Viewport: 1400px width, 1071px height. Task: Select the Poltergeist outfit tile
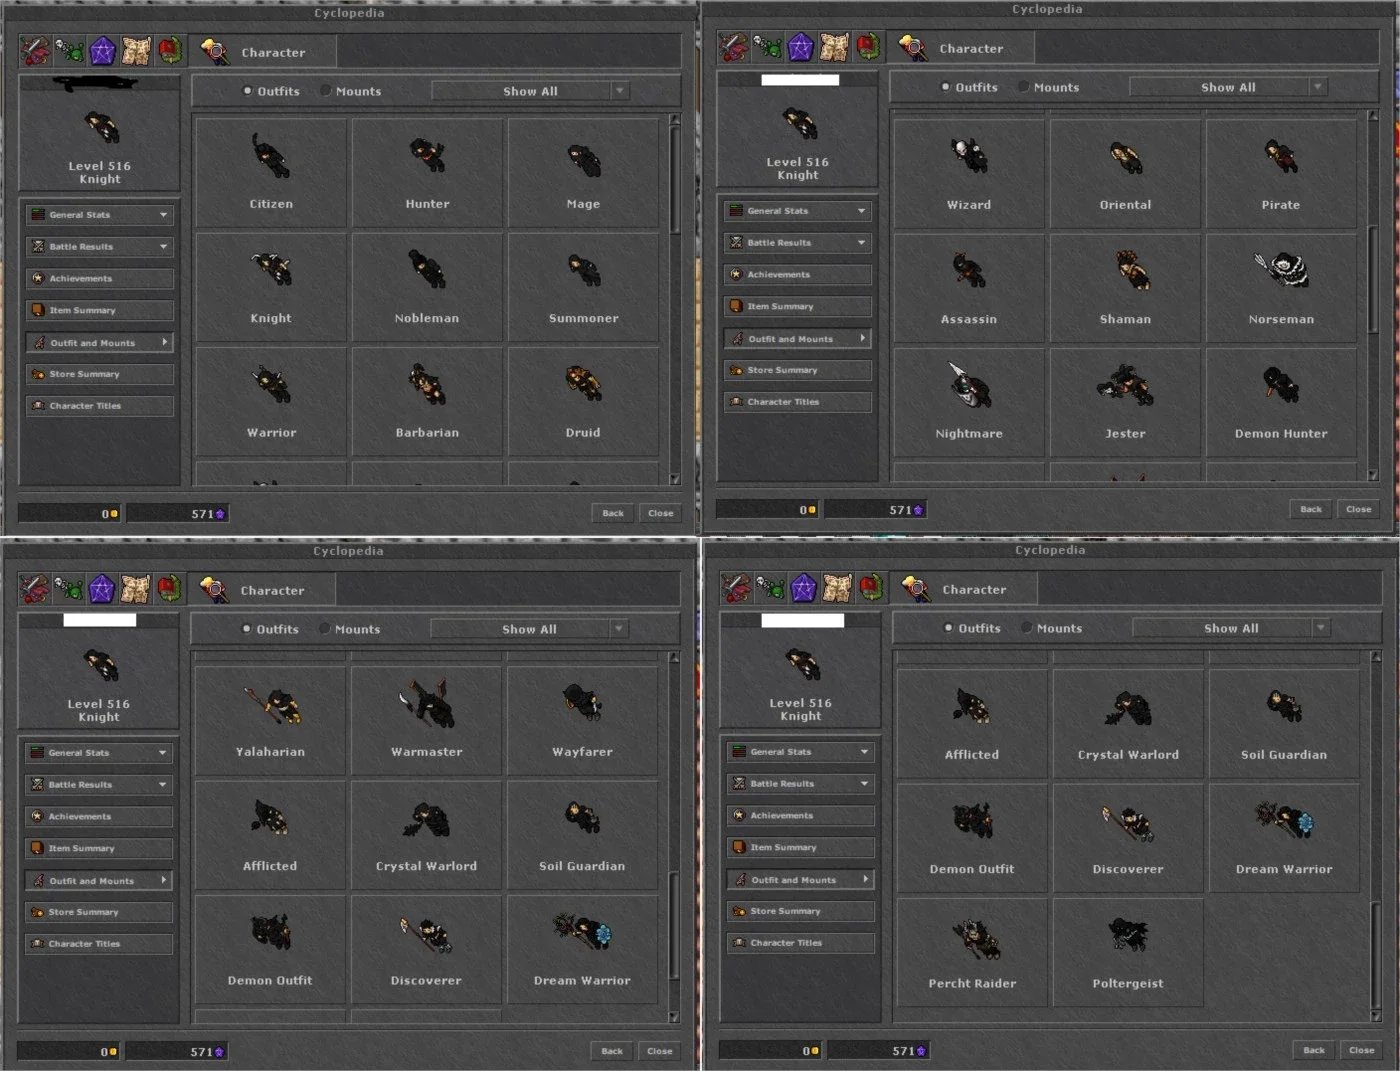coord(1128,953)
